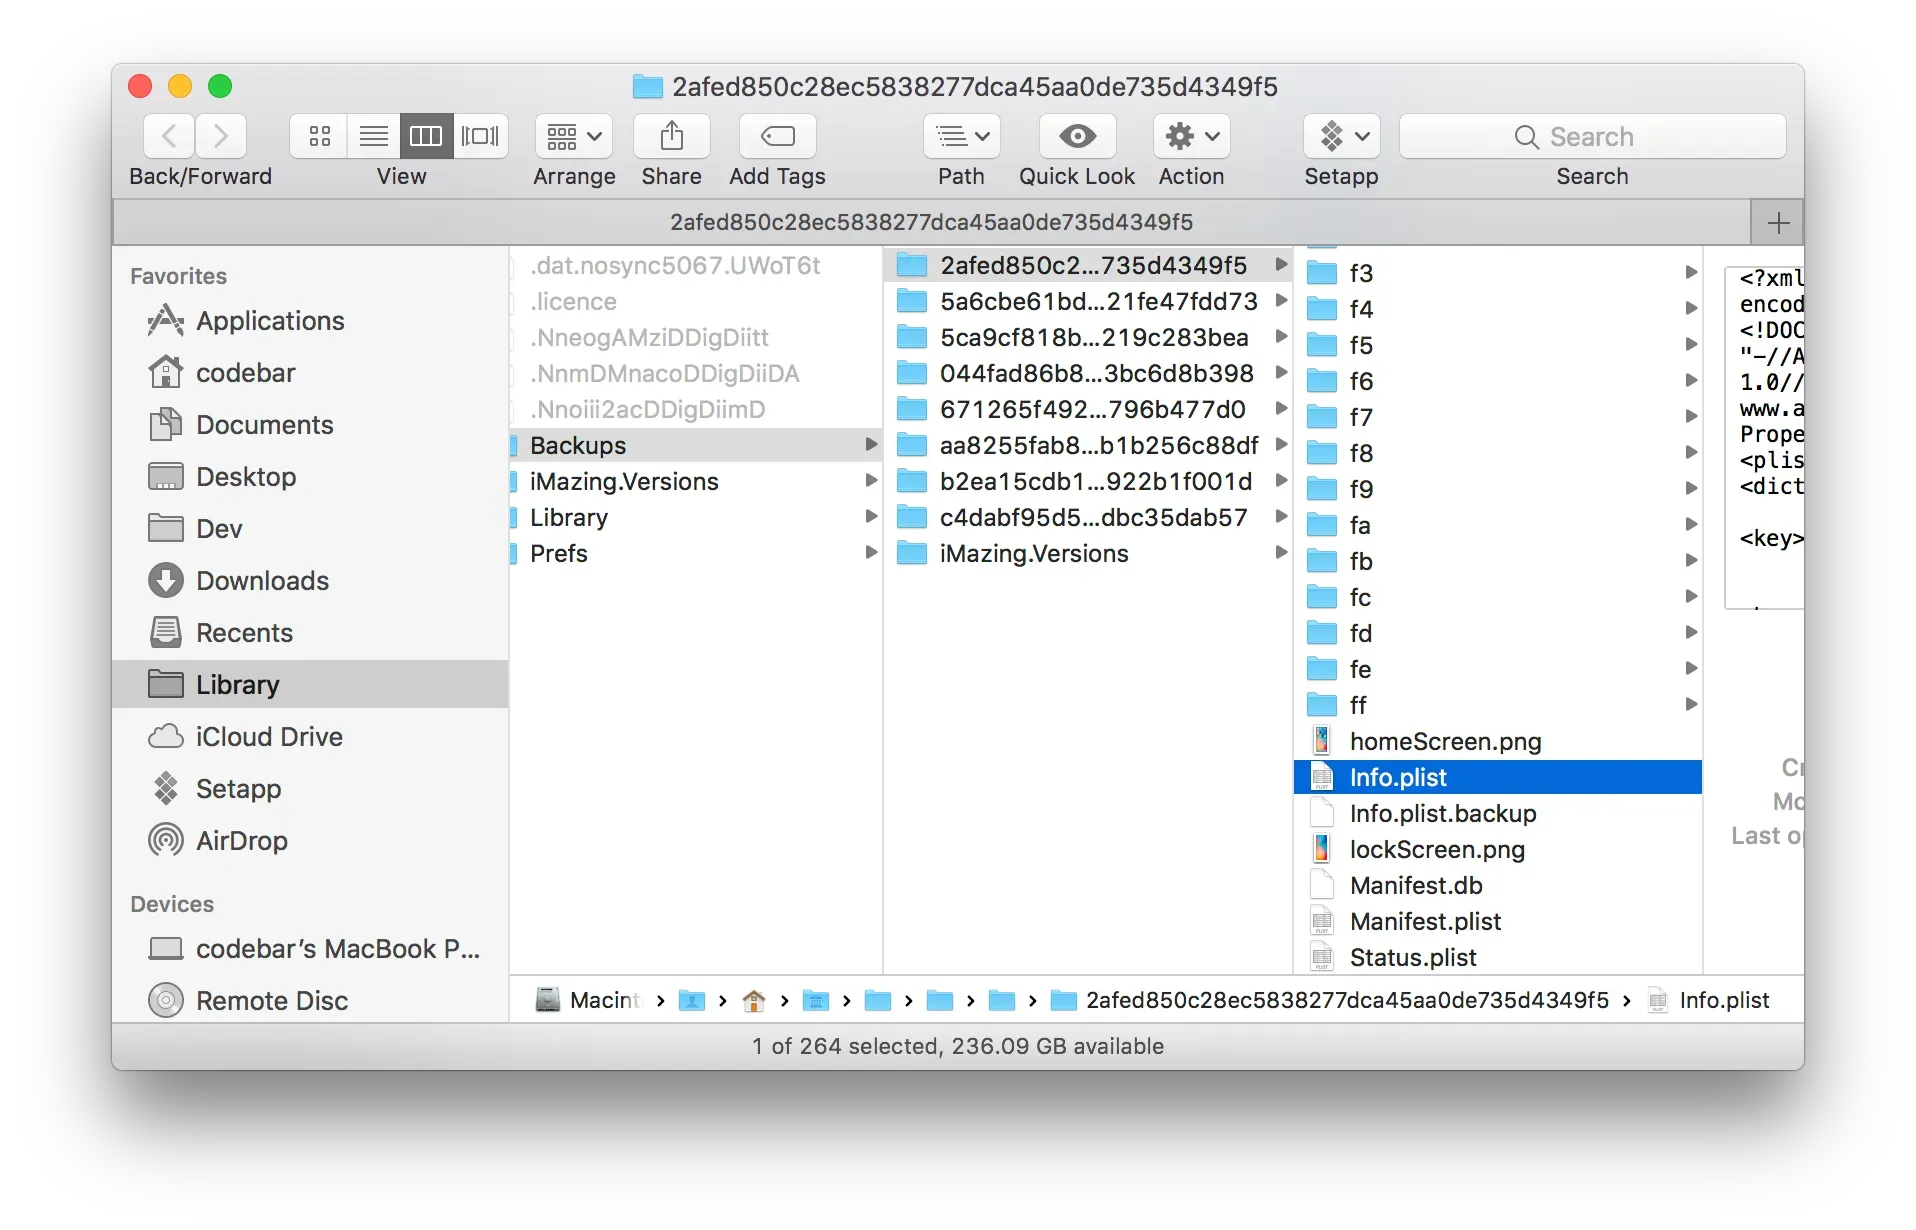Toggle column view mode
The width and height of the screenshot is (1916, 1230).
[425, 136]
